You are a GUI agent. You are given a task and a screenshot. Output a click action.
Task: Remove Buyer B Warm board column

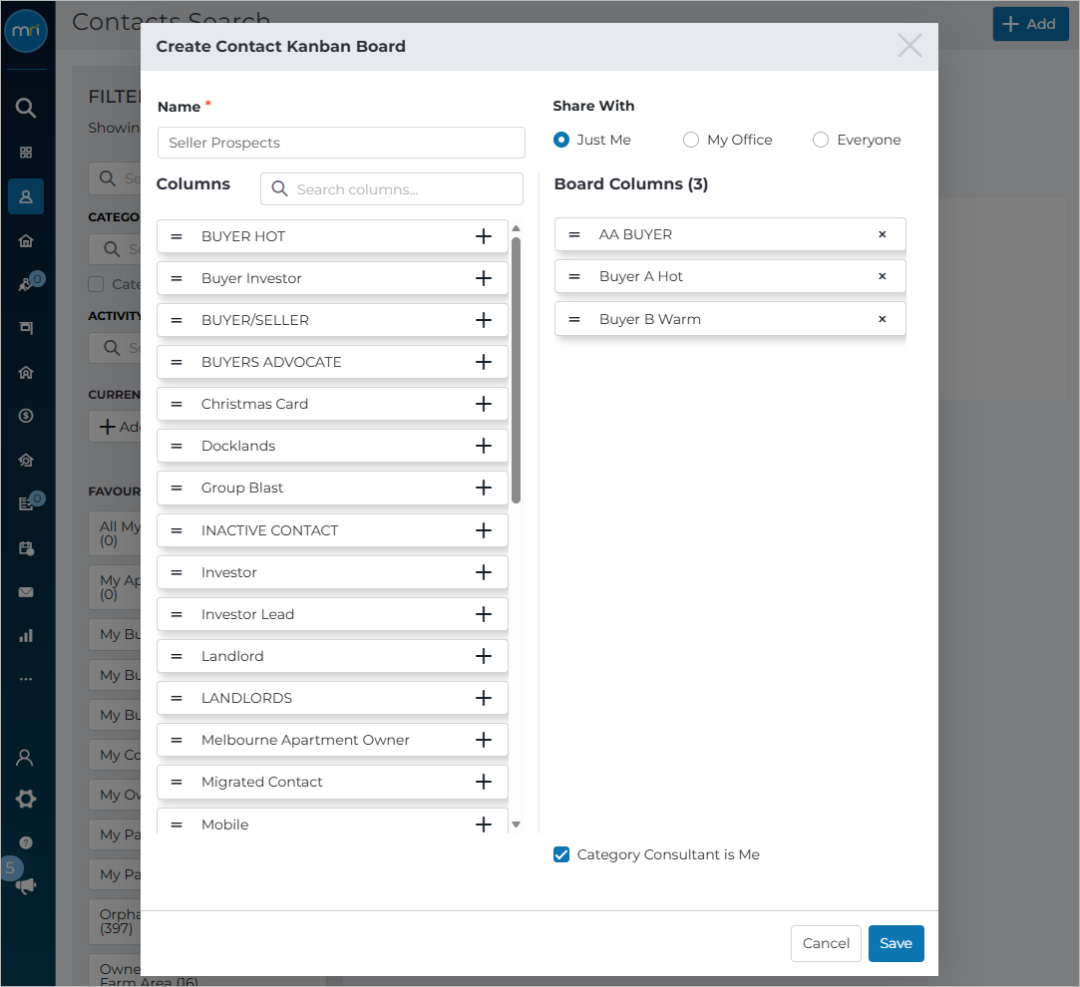pos(882,319)
